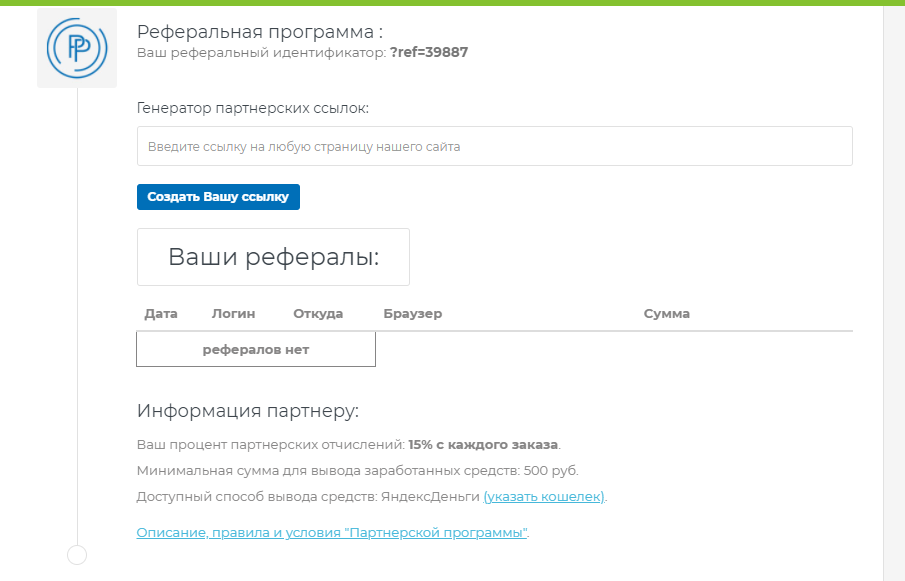
Task: Click the ?ref=39887 referral identifier
Action: (x=429, y=52)
